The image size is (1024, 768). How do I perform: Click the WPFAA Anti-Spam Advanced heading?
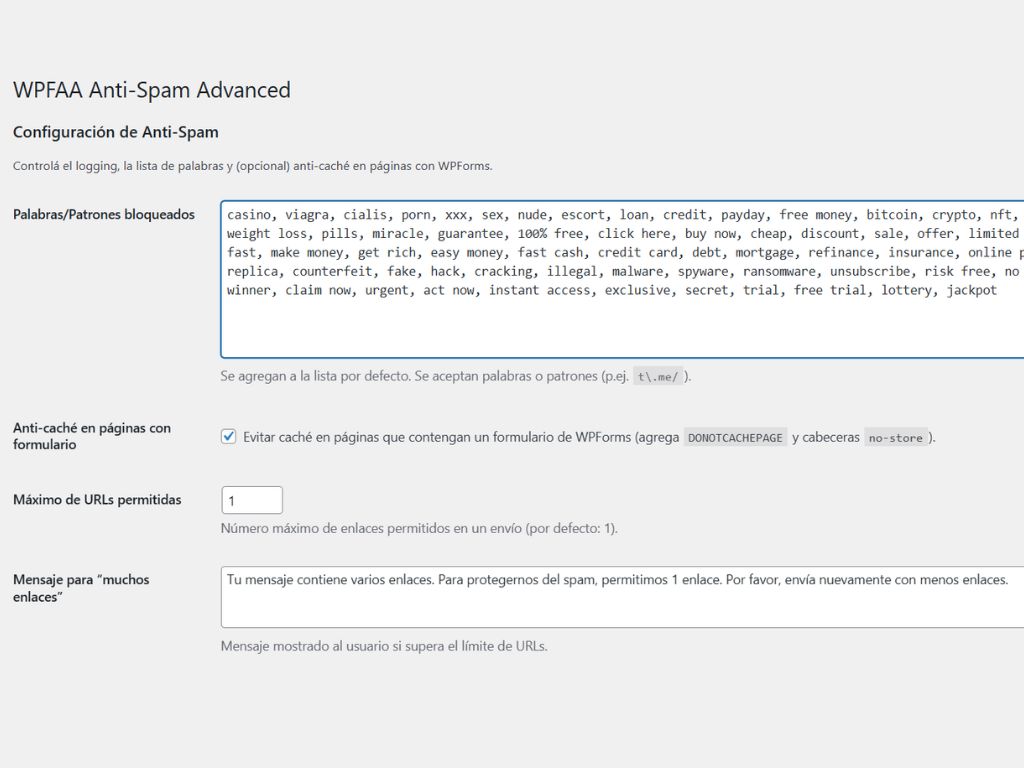(150, 90)
